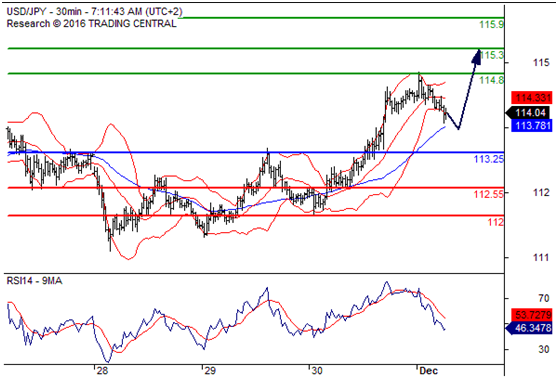558x379 pixels.
Task: Click the 114.8 resistance label
Action: point(491,80)
